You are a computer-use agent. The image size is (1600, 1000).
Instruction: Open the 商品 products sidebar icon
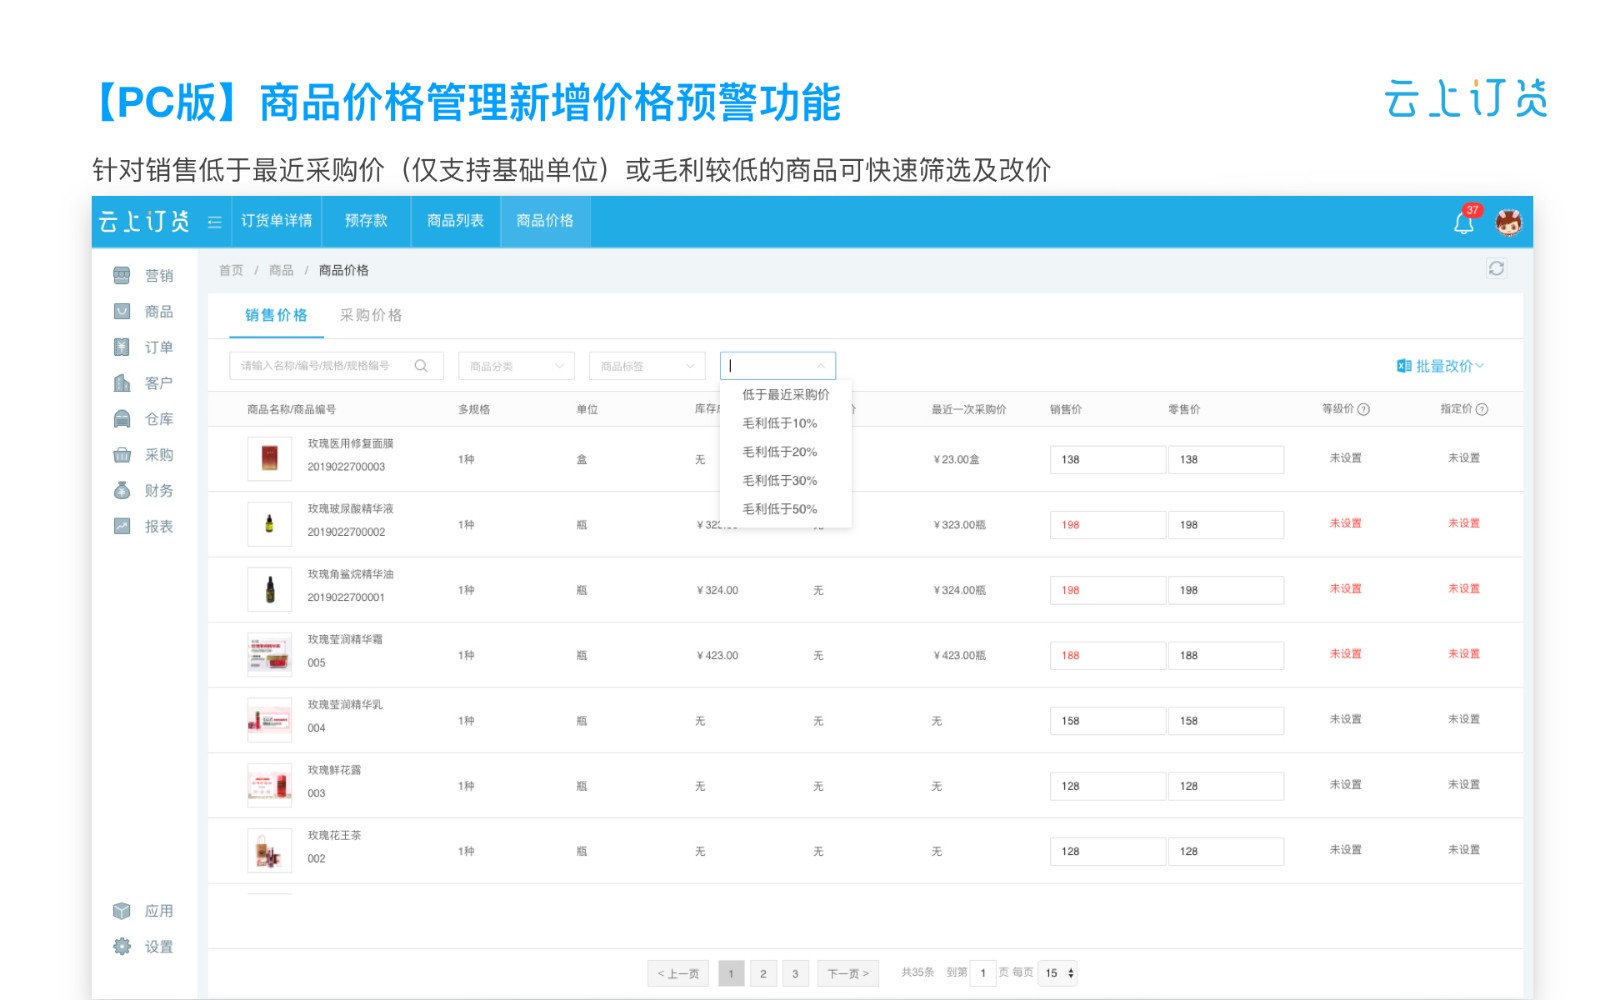pyautogui.click(x=122, y=311)
